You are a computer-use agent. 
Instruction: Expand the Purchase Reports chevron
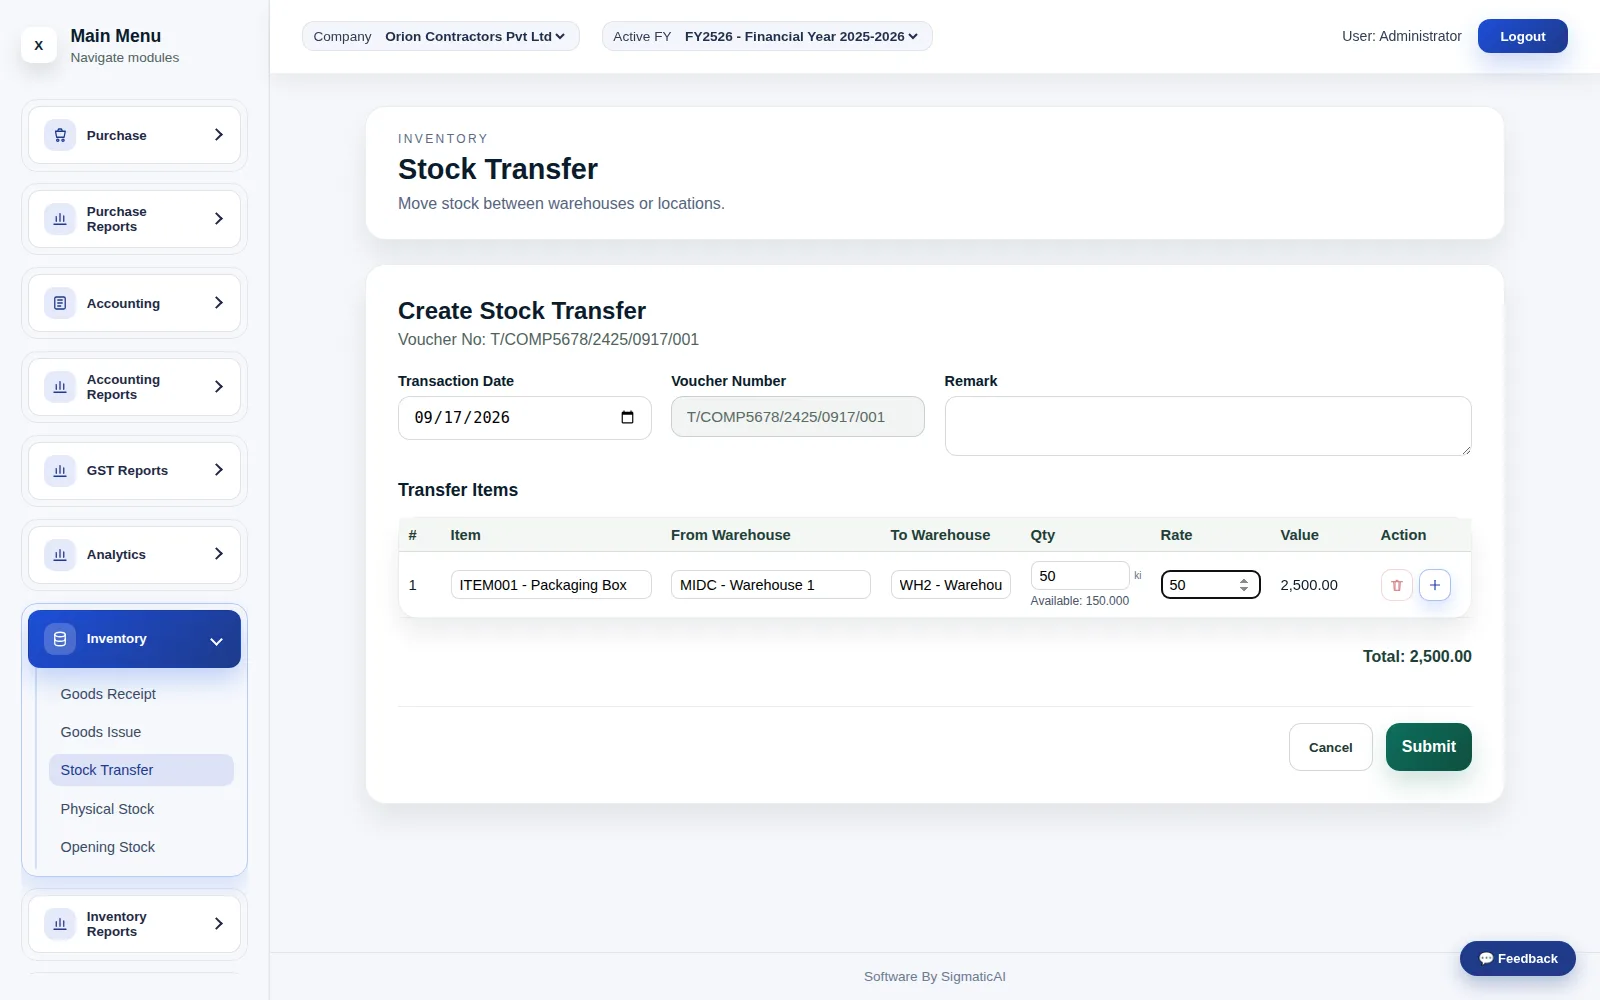click(x=218, y=219)
